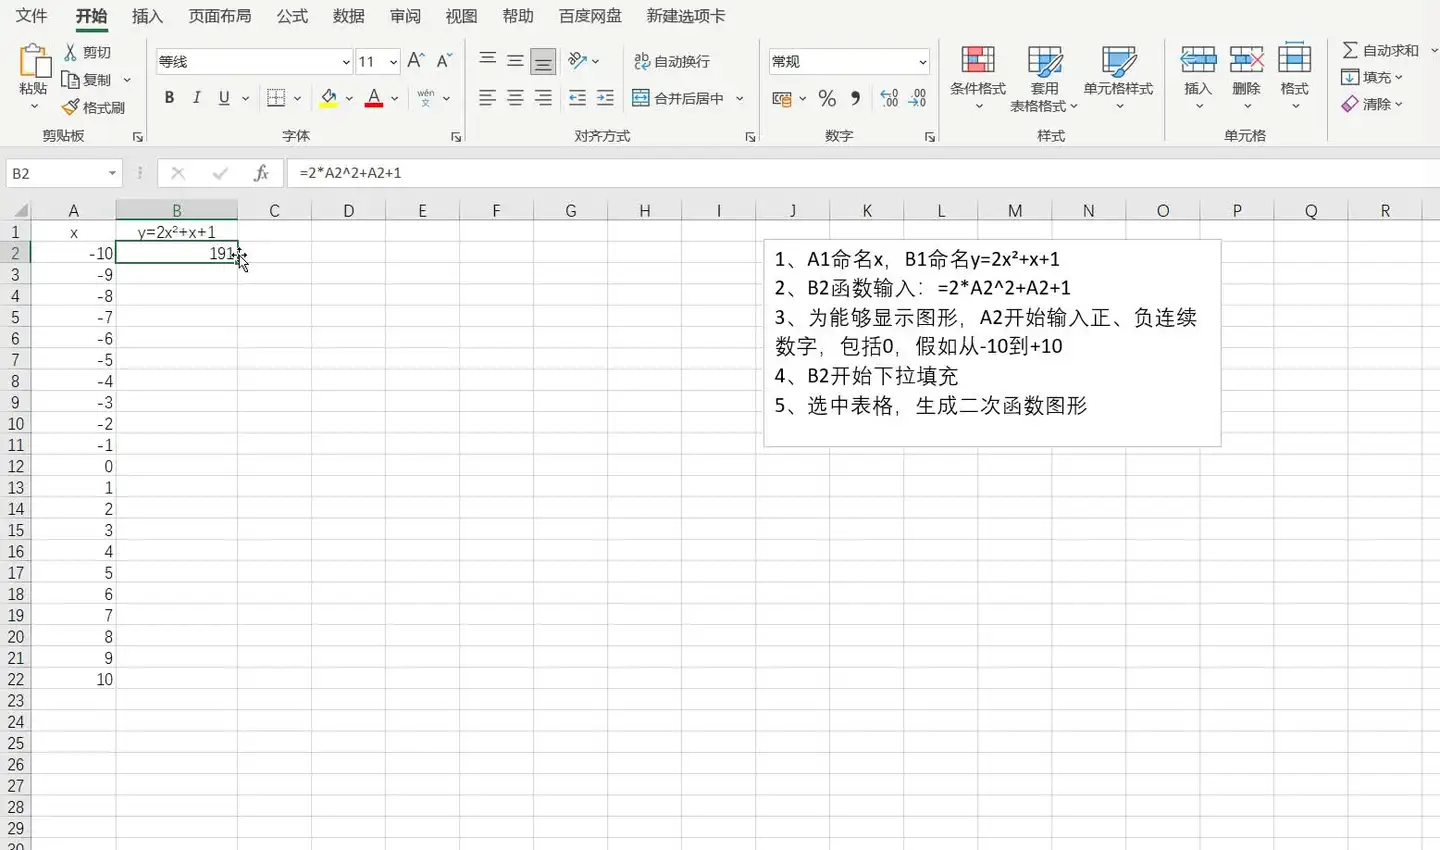
Task: Click the Increase Decimal icon
Action: [889, 98]
